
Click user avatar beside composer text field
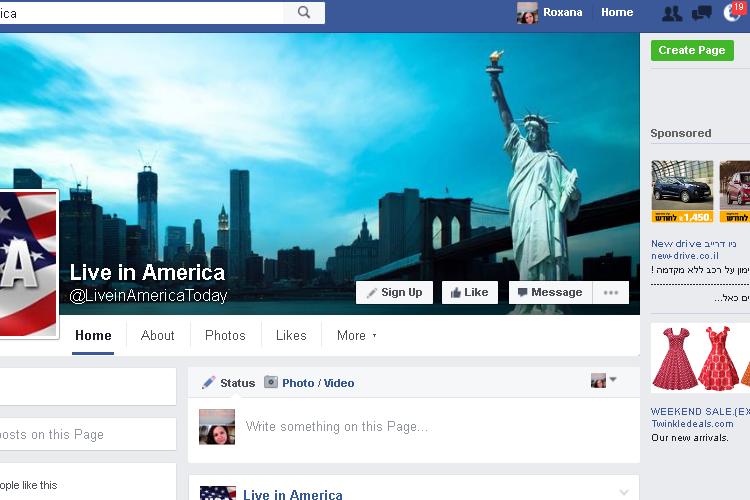point(217,427)
